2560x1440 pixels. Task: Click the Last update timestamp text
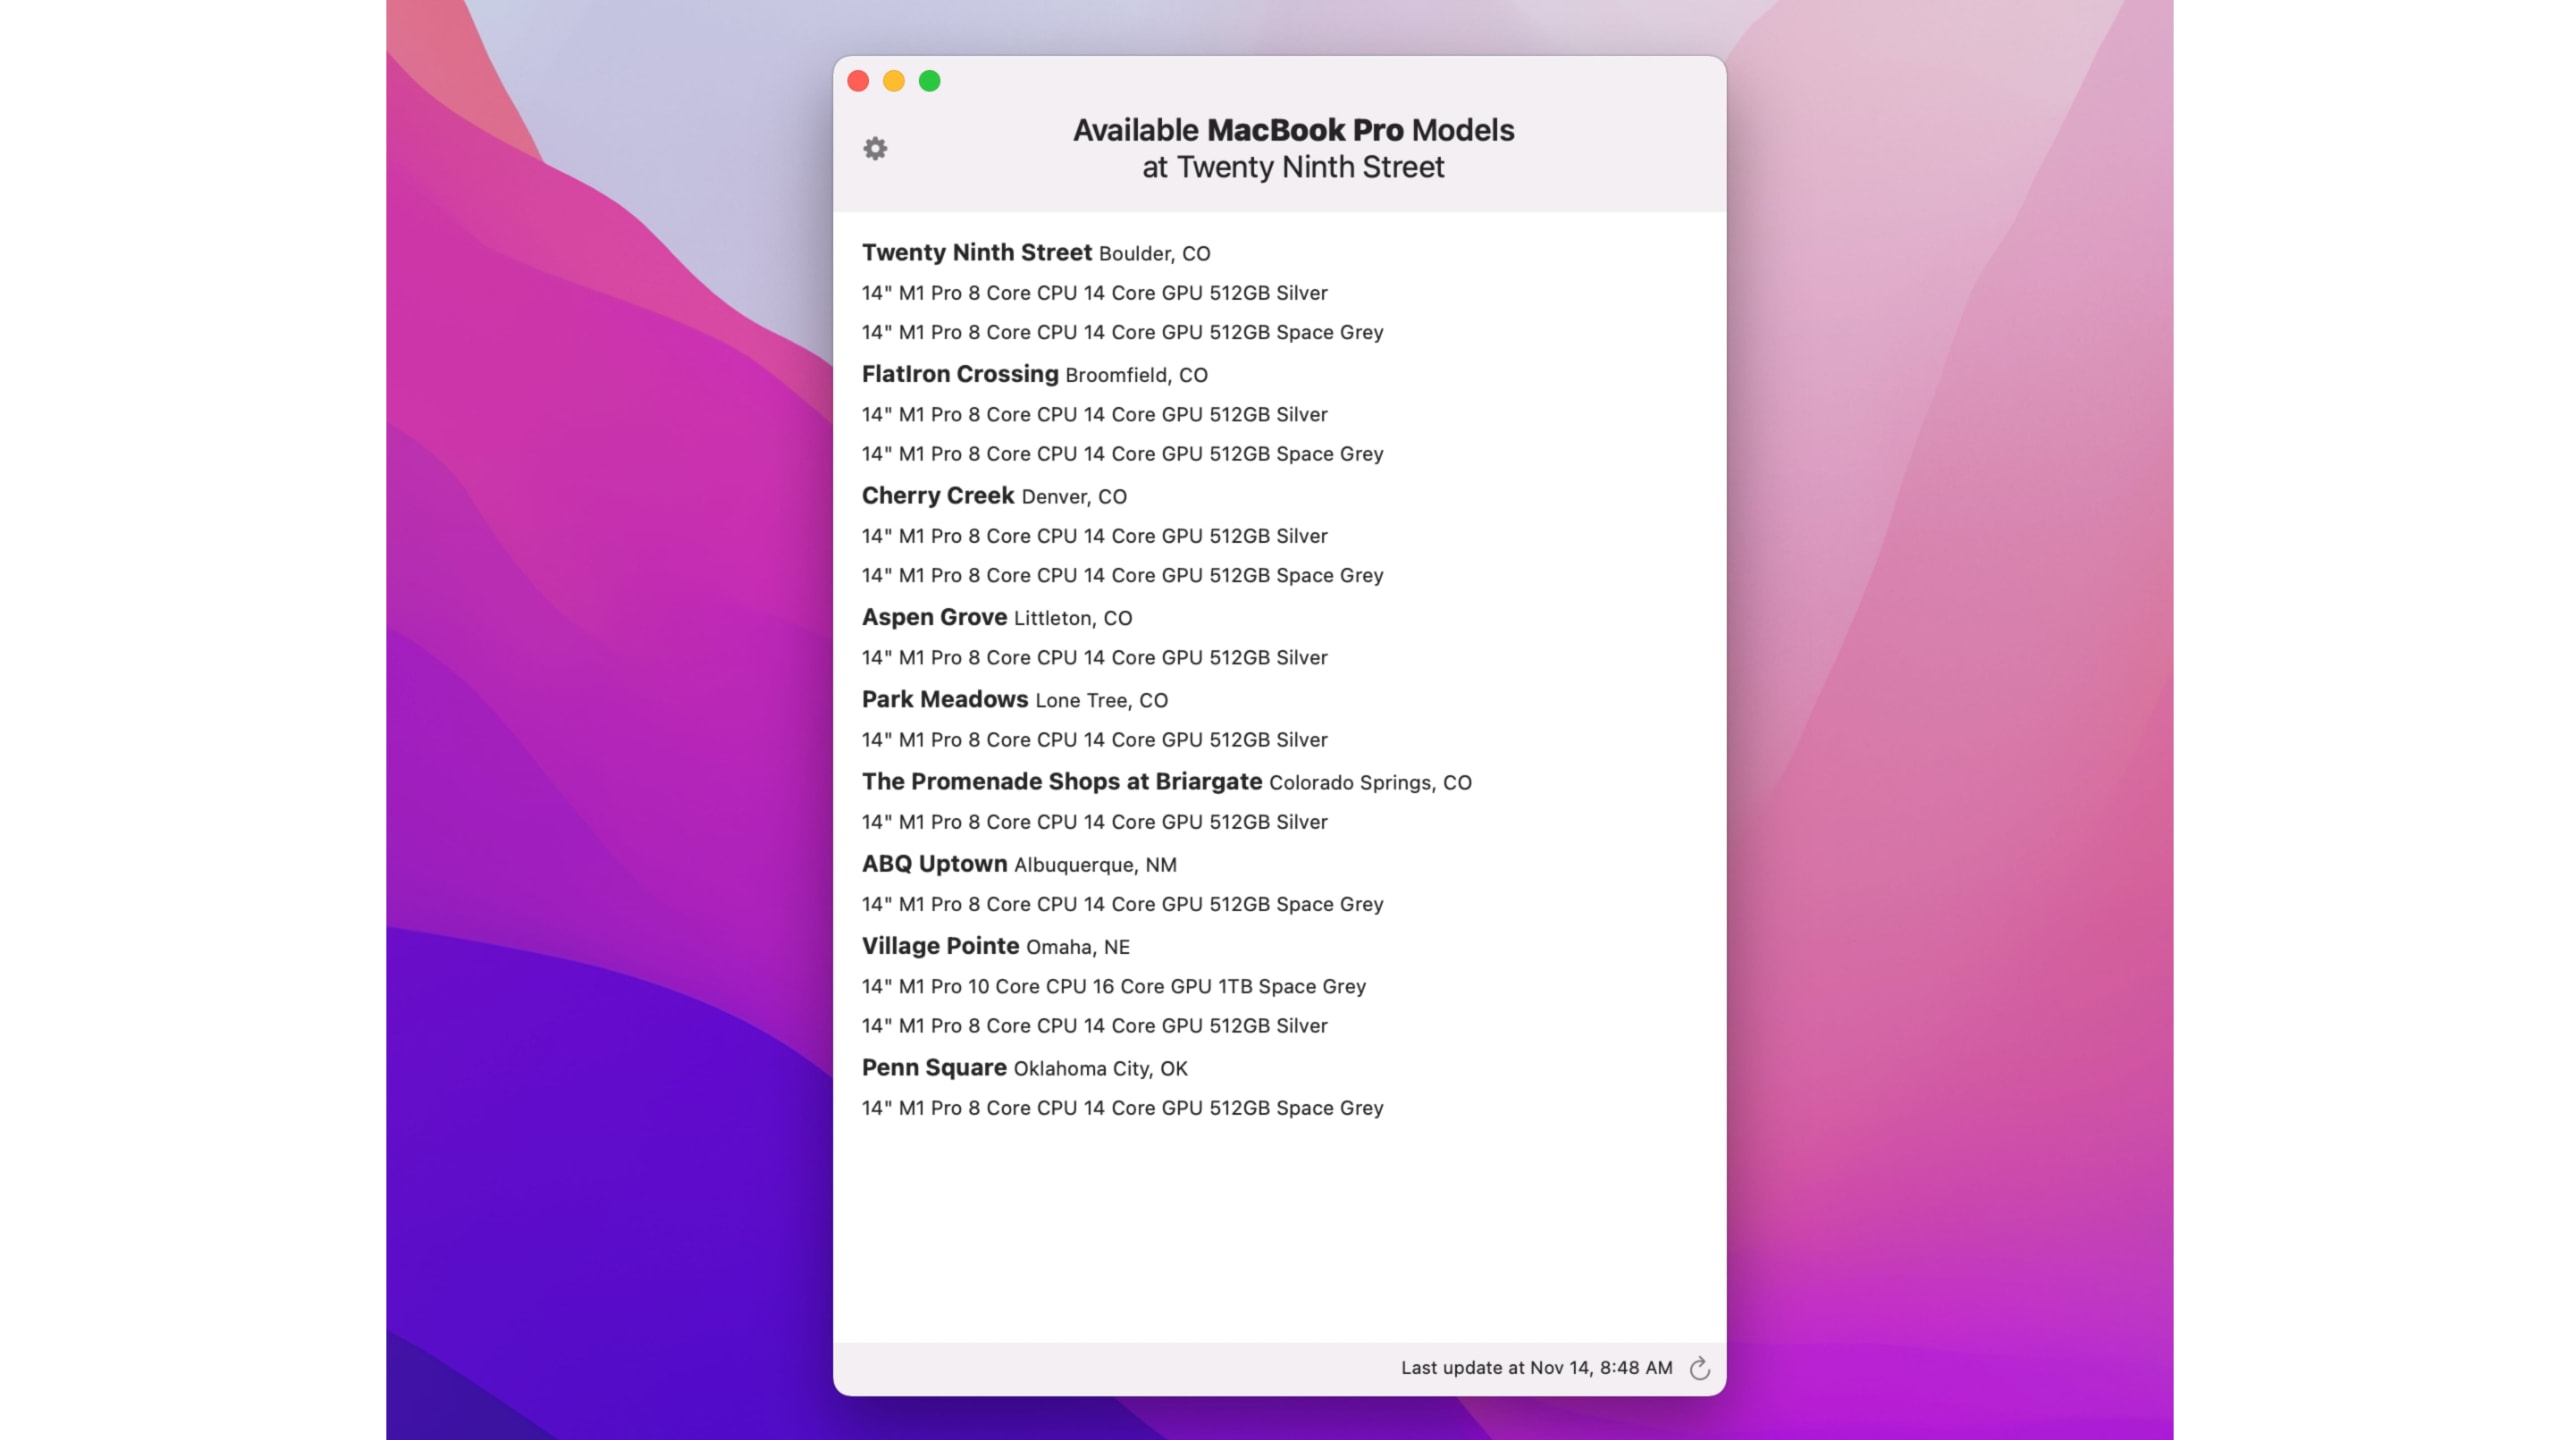point(1537,1367)
